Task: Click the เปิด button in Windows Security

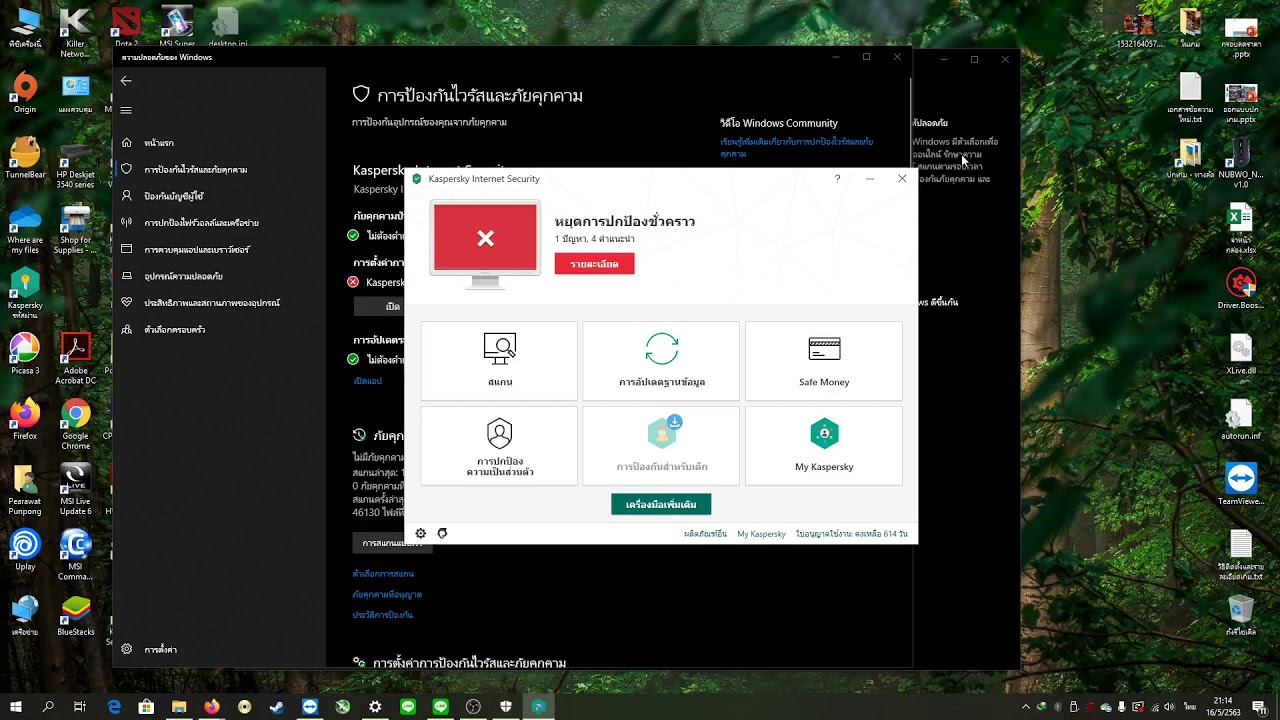Action: click(x=380, y=307)
